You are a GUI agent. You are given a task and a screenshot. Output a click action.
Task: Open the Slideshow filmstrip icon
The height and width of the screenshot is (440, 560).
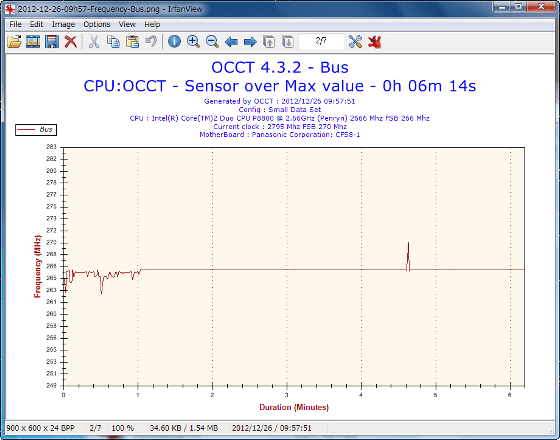[x=33, y=42]
